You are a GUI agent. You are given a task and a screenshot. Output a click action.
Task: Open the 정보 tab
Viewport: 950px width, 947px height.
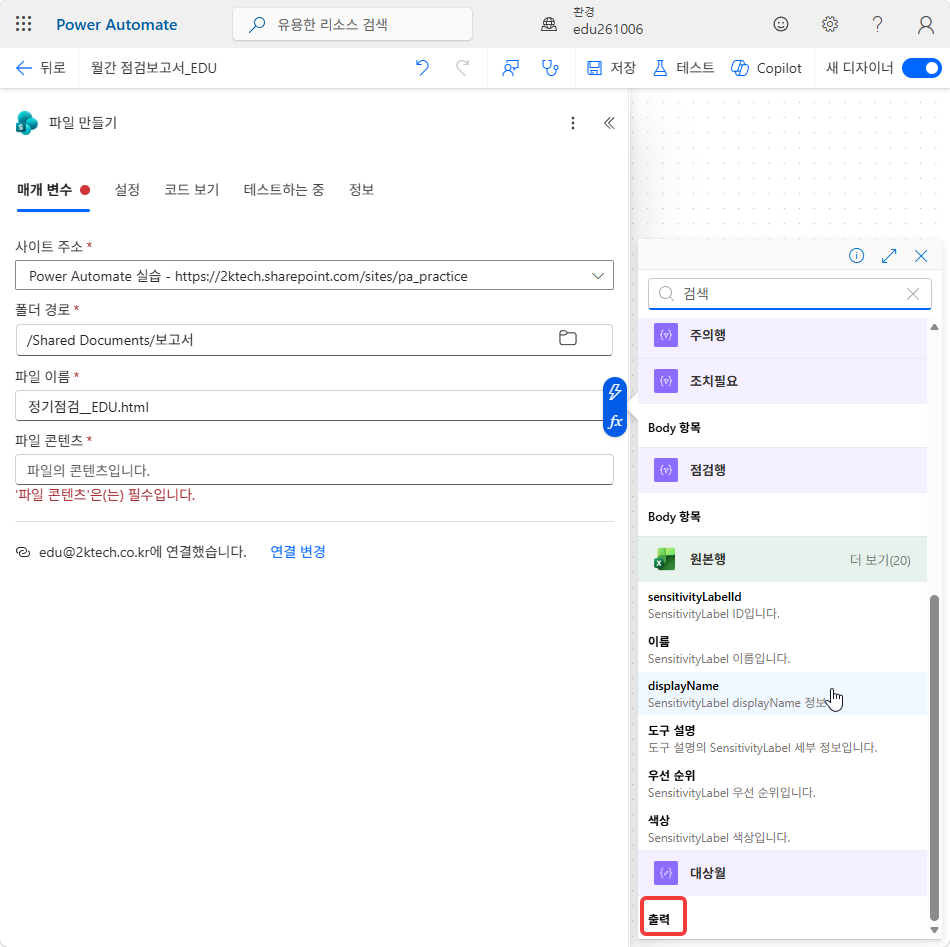[361, 190]
